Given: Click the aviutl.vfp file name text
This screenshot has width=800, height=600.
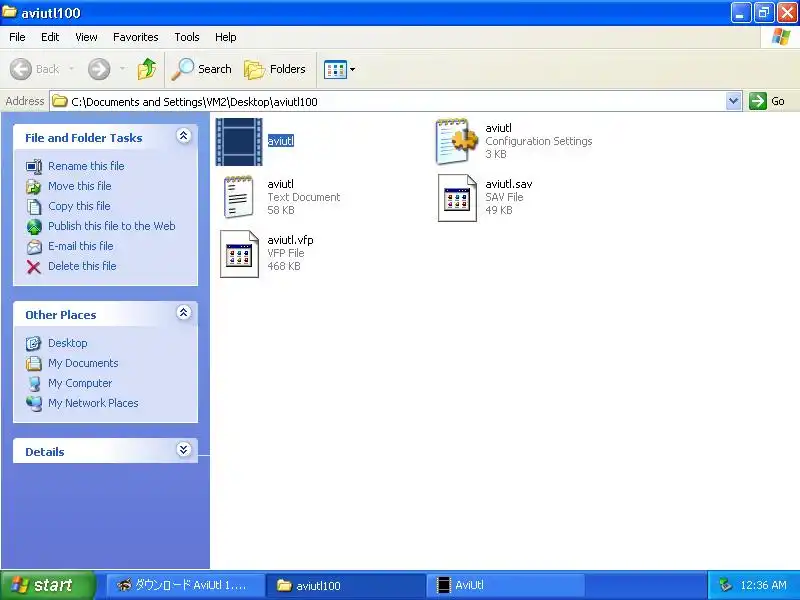Looking at the screenshot, I should click(290, 240).
